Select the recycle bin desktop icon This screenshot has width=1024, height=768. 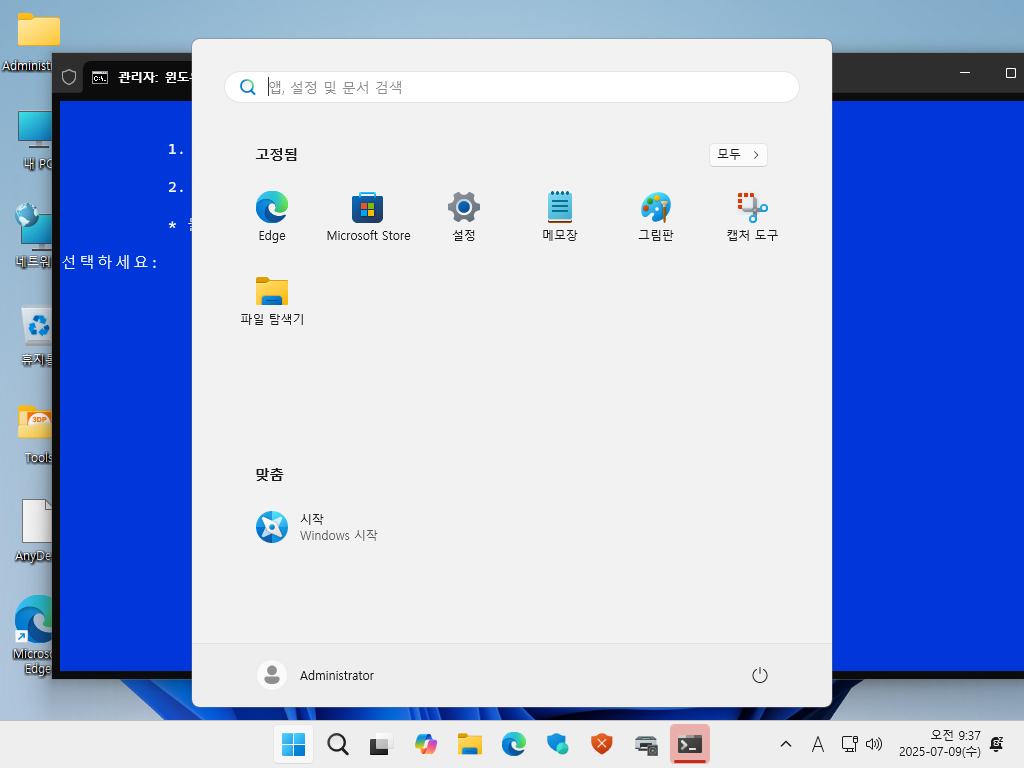point(36,334)
